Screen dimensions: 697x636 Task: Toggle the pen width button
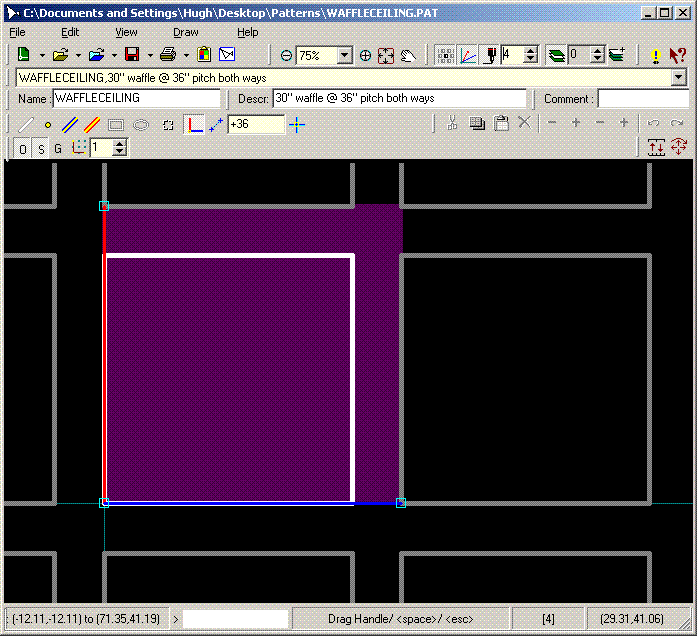(x=491, y=56)
